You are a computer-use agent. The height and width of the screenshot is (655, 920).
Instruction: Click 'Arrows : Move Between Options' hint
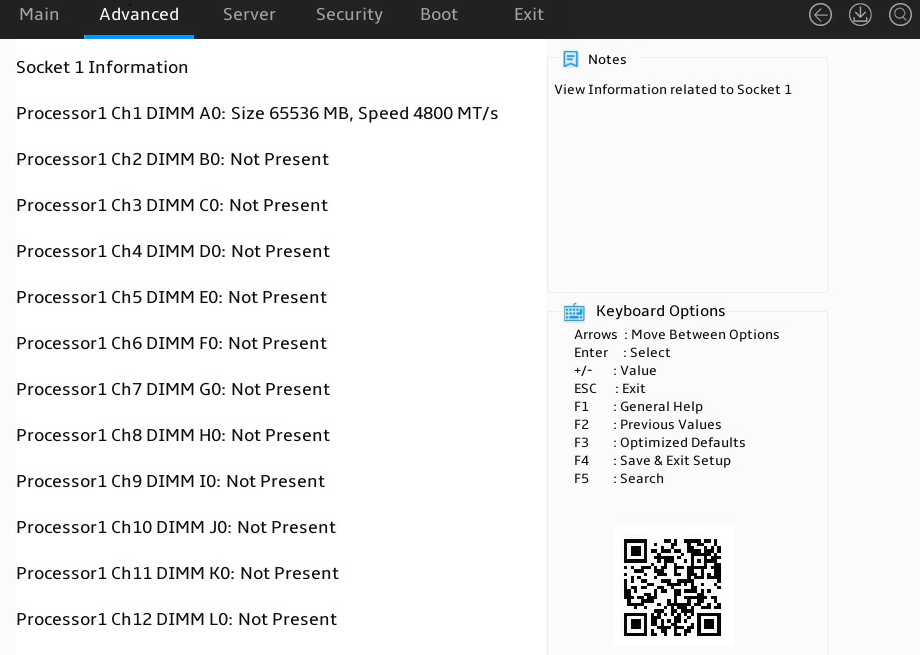tap(677, 335)
